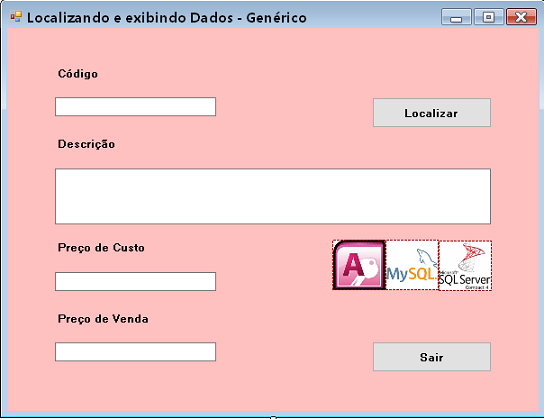Click the Preço de Custo label
Image resolution: width=544 pixels, height=419 pixels.
(x=101, y=248)
